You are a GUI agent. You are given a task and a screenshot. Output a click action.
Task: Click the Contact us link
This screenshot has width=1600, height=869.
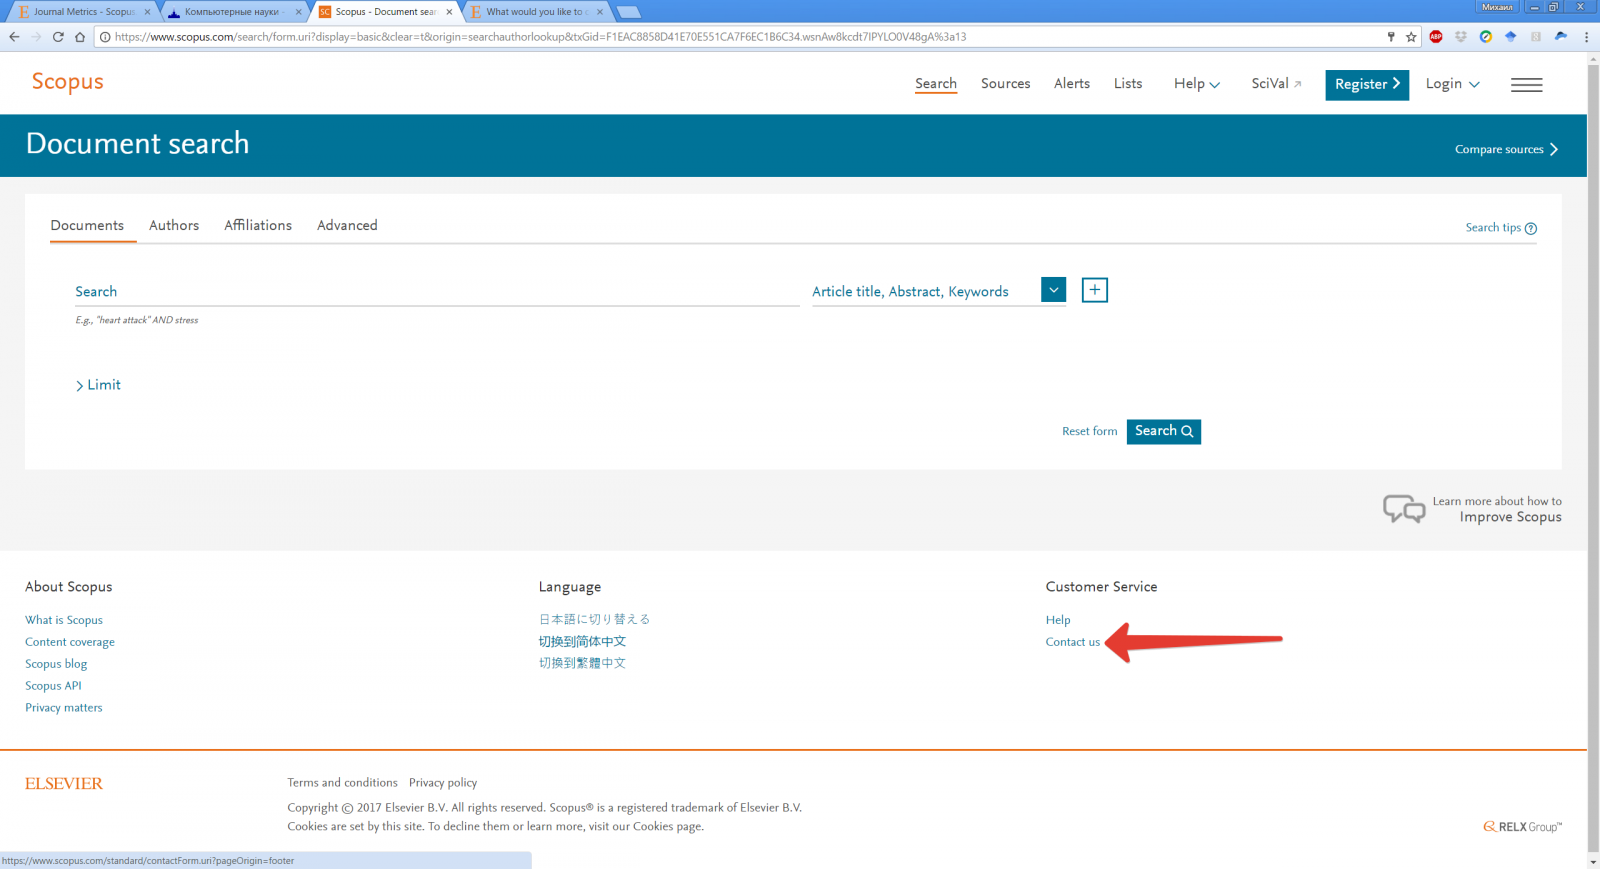point(1072,642)
